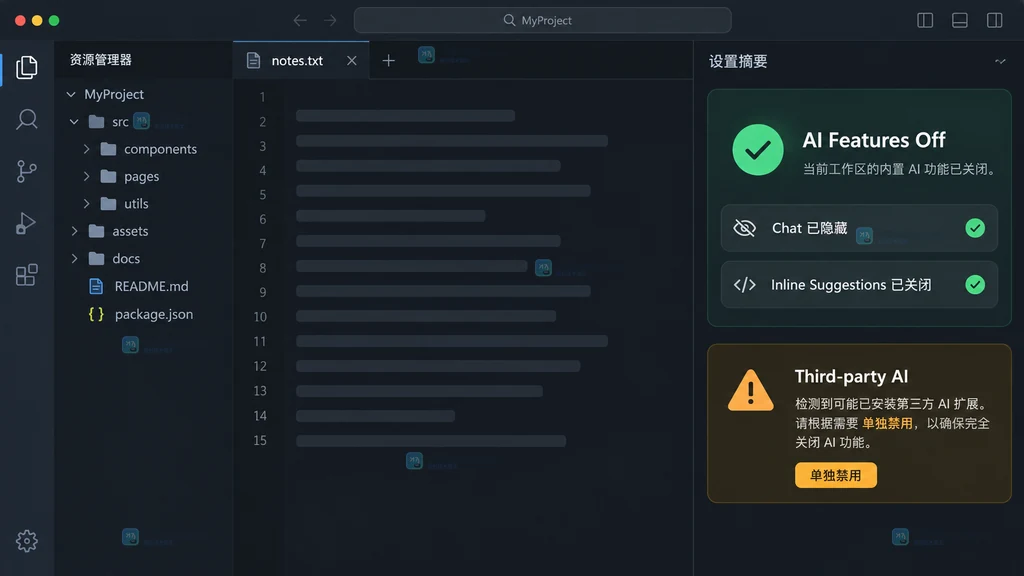
Task: Toggle the green check on Inline Suggestions row
Action: (x=975, y=285)
